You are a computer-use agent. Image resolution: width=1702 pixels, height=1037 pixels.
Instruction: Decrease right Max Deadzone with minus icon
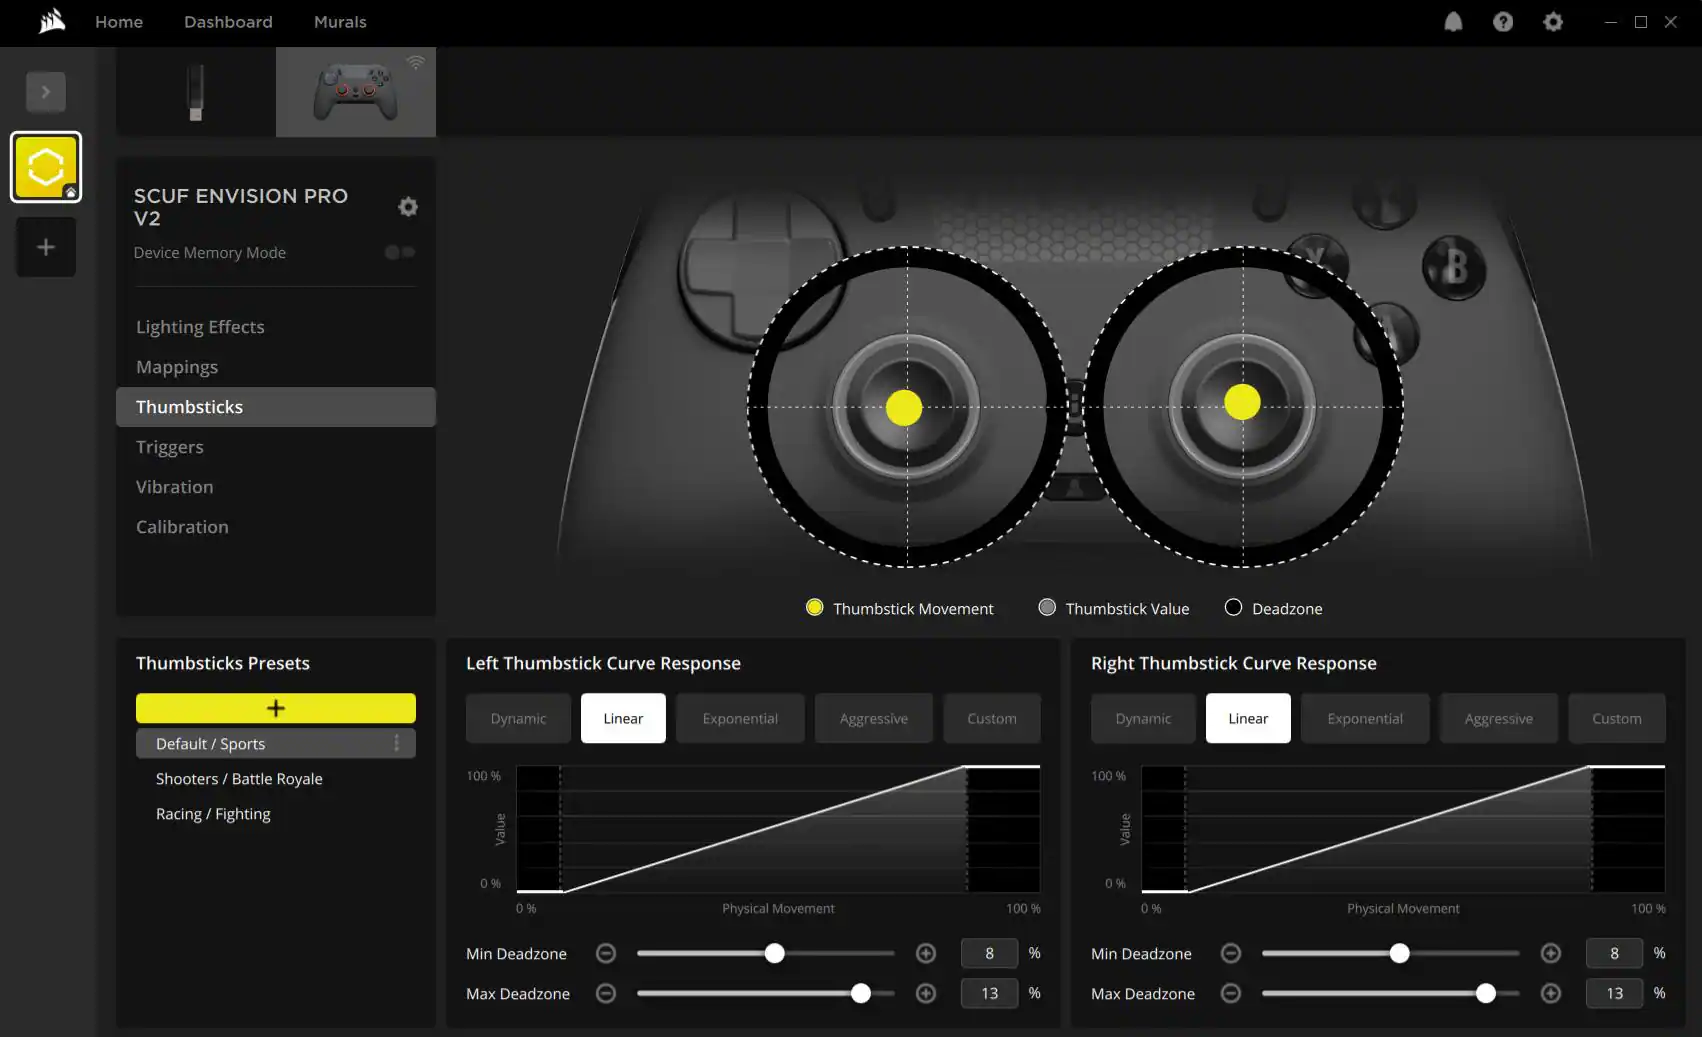tap(1231, 994)
